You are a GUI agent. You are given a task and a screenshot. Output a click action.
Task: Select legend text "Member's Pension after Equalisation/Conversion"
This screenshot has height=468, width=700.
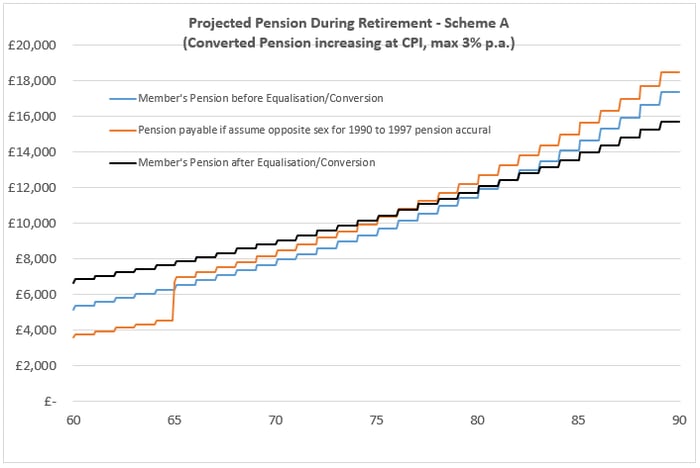[x=261, y=162]
